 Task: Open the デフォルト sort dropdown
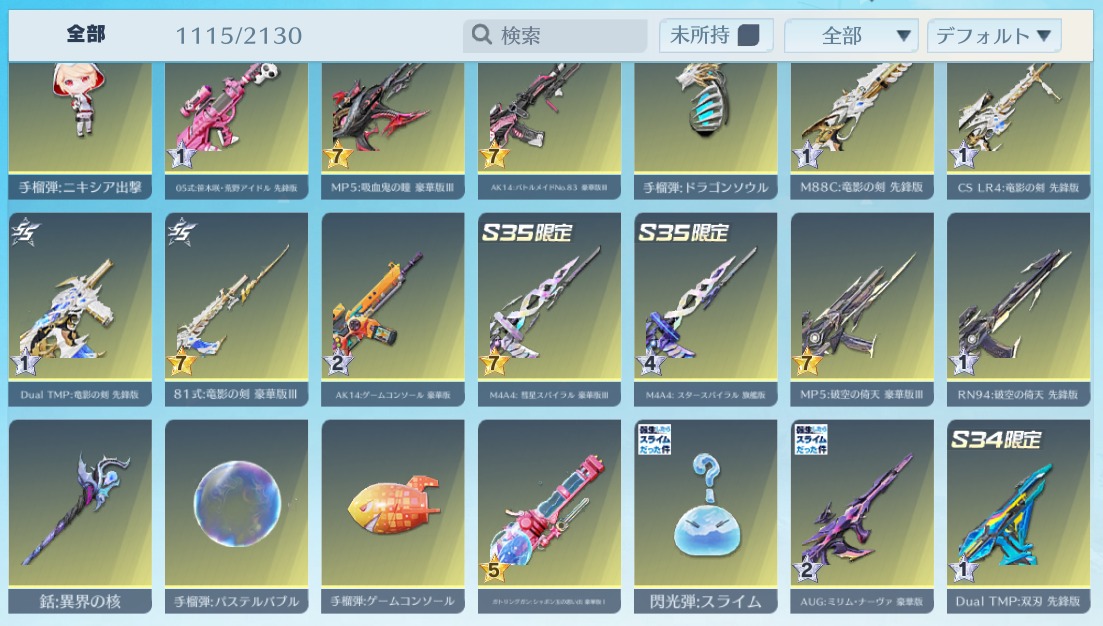pos(994,35)
